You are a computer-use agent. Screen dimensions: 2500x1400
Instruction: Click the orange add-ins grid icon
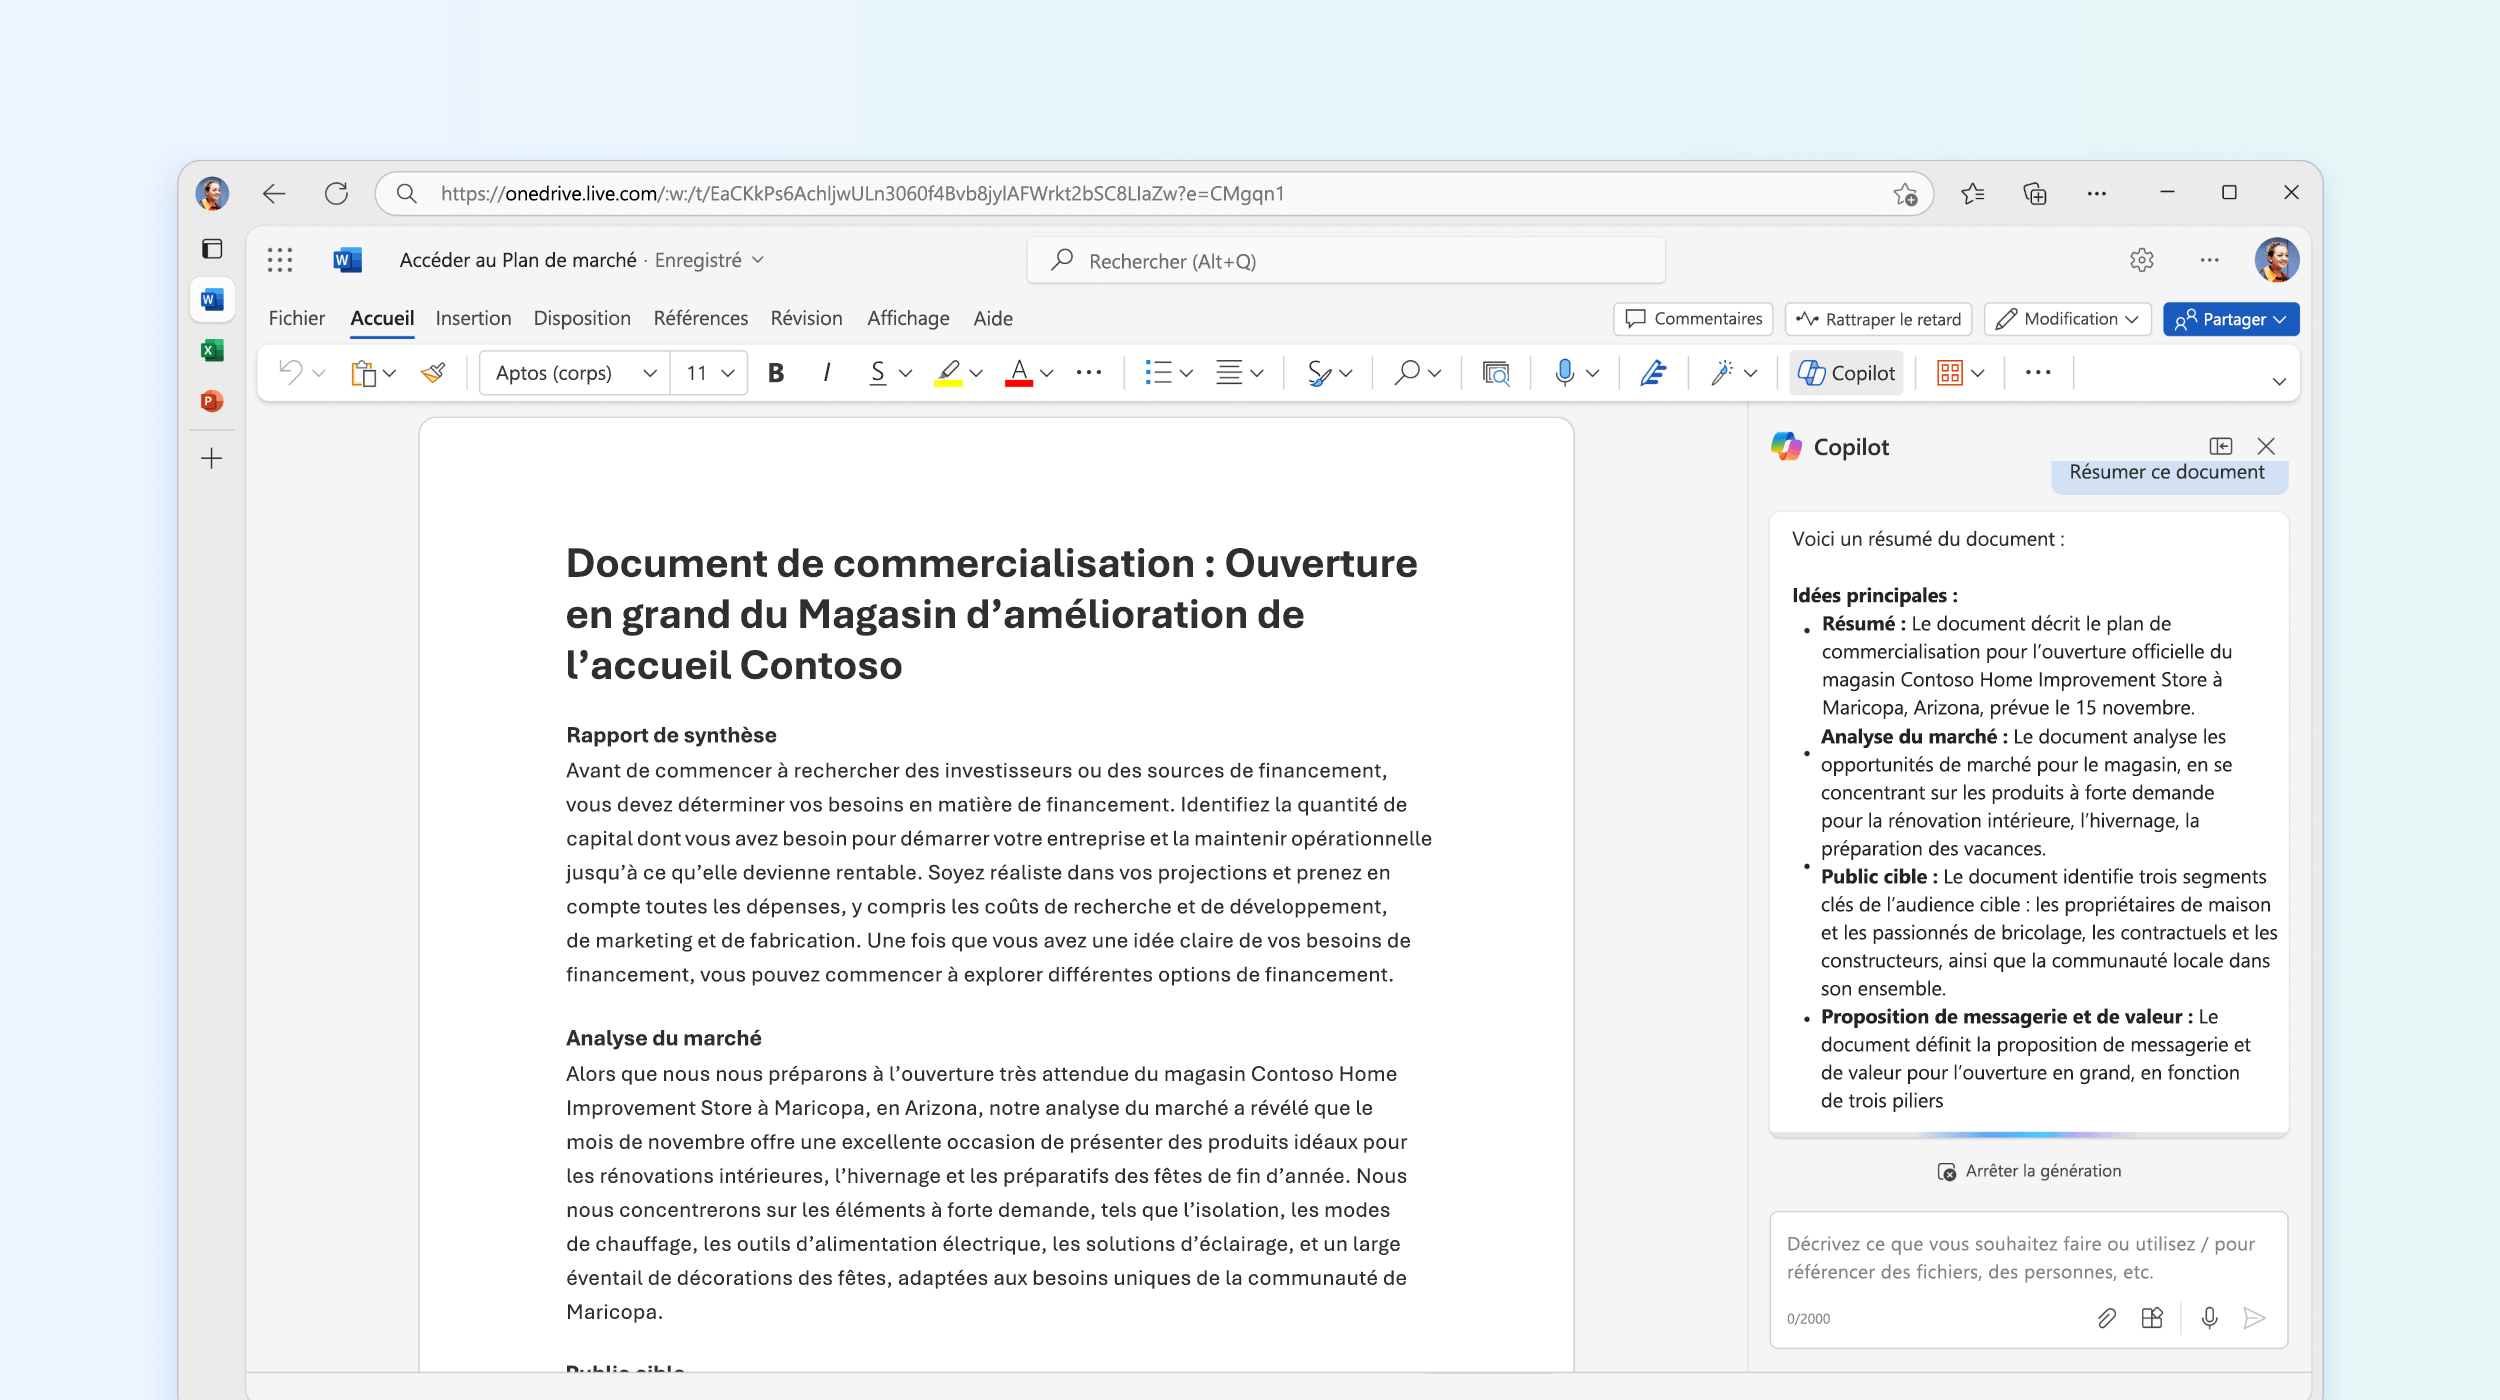click(x=1950, y=373)
